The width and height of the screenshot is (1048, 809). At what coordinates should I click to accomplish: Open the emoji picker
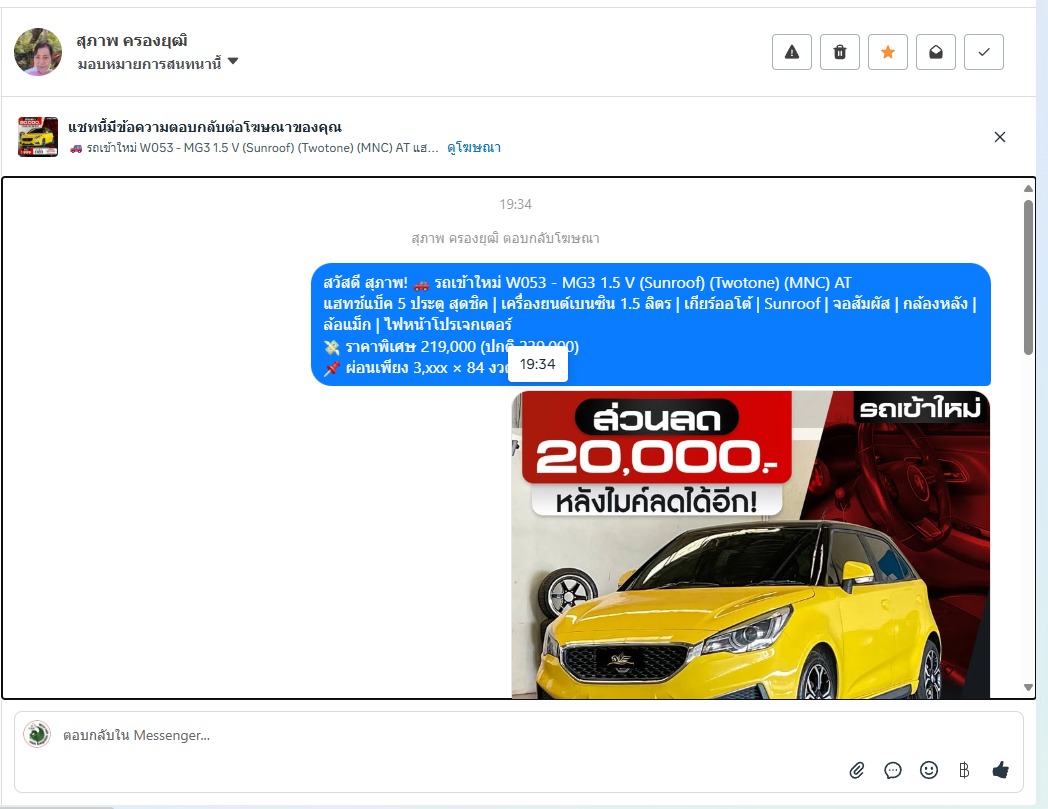pyautogui.click(x=929, y=770)
